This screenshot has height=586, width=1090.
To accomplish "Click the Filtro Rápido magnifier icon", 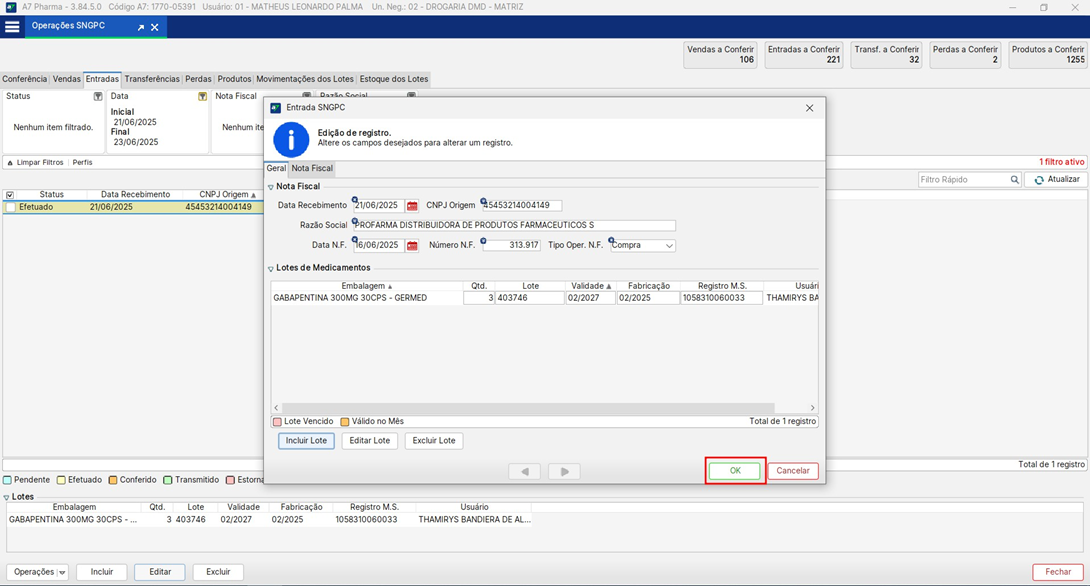I will pos(1014,180).
